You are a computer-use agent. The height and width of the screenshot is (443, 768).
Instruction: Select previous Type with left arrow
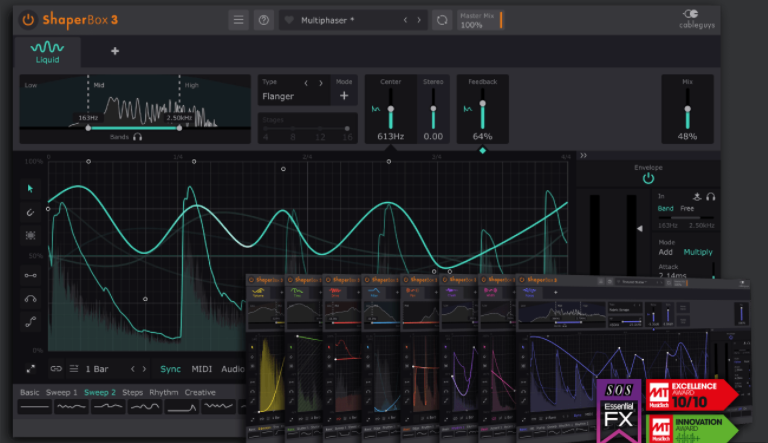tap(306, 83)
